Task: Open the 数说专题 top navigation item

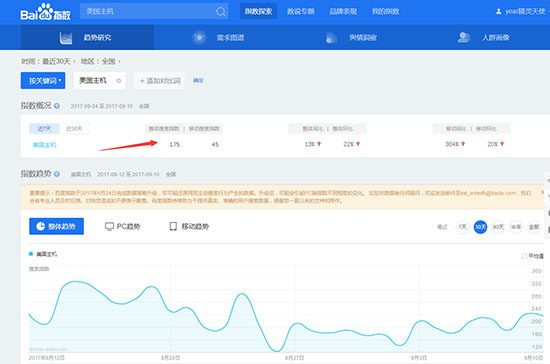Action: point(301,12)
